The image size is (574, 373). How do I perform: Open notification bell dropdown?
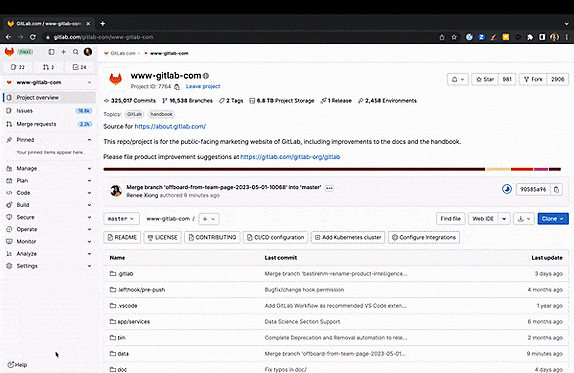tap(458, 79)
